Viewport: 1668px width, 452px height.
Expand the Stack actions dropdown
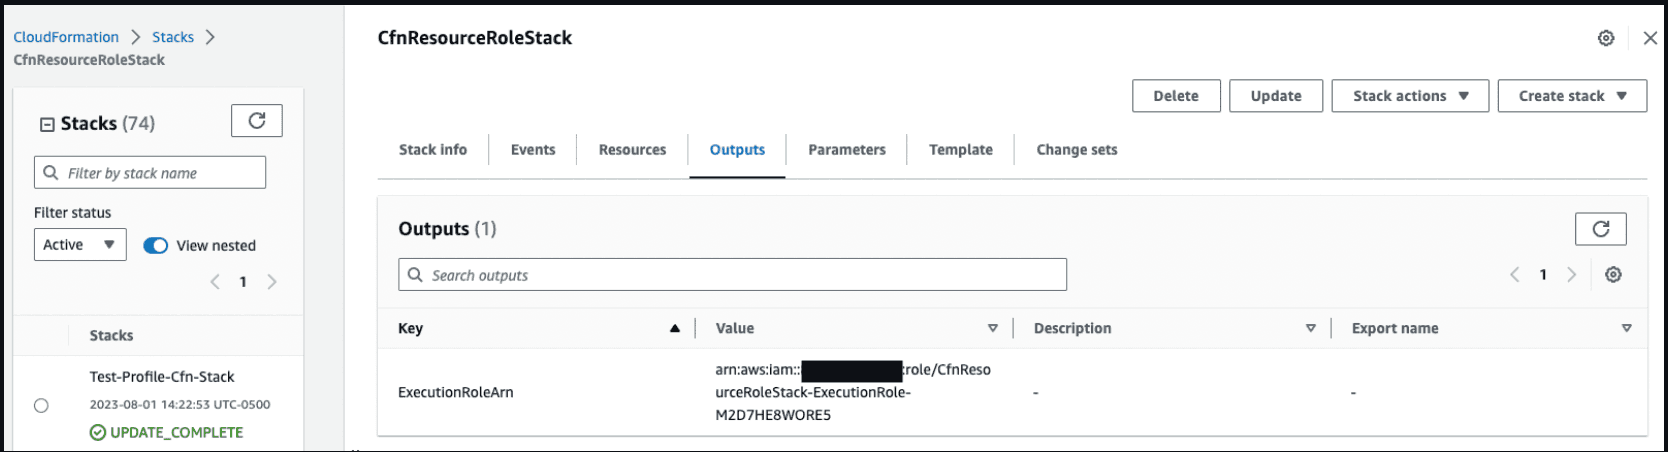point(1410,96)
